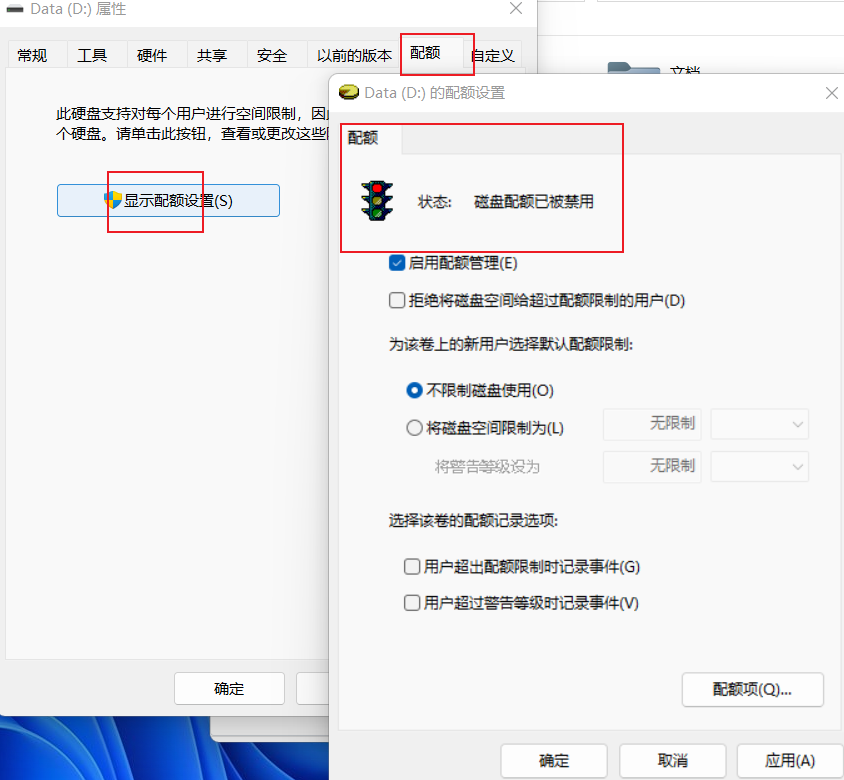Click 为该卷上的新用户选择默认配额限制 label

tap(511, 344)
